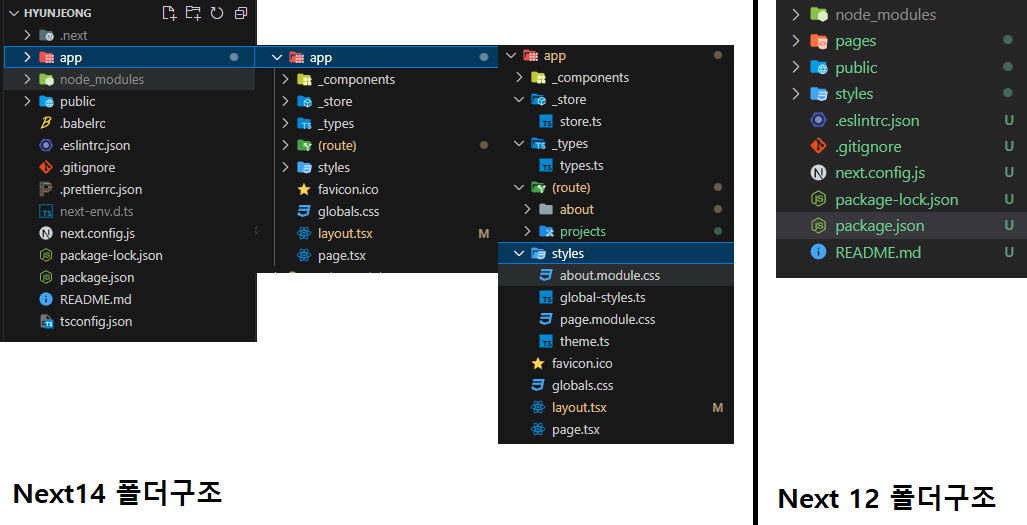This screenshot has width=1027, height=525.
Task: Click the CSS icon of page.module.css
Action: pyautogui.click(x=546, y=319)
